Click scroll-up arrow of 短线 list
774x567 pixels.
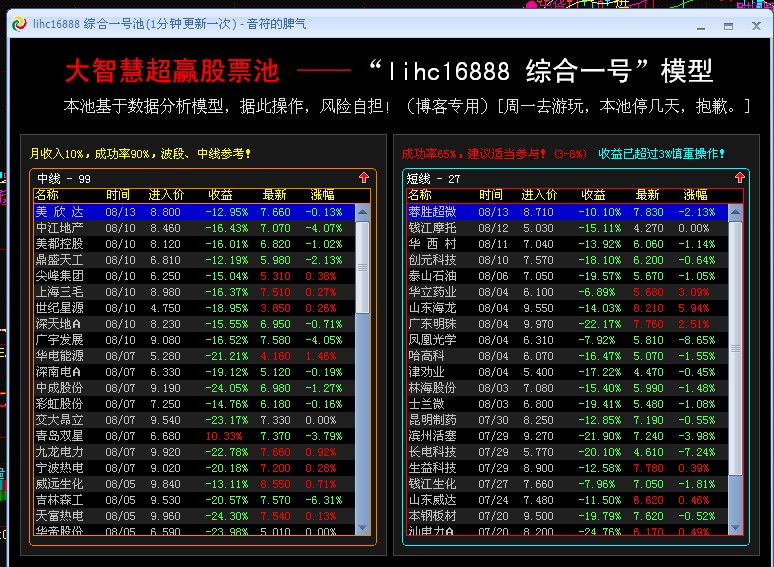click(735, 212)
